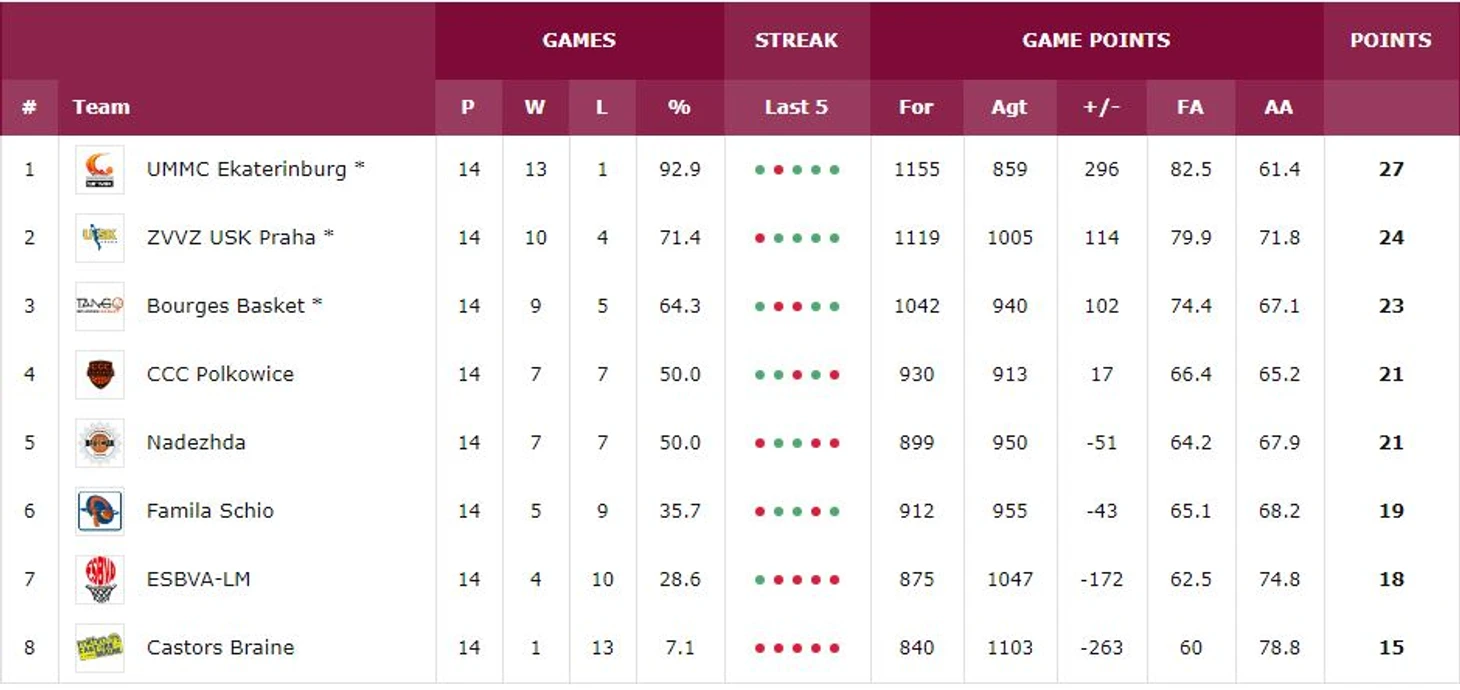Image resolution: width=1460 pixels, height=690 pixels.
Task: Click the CCC Polkowice team logo
Action: tap(100, 375)
